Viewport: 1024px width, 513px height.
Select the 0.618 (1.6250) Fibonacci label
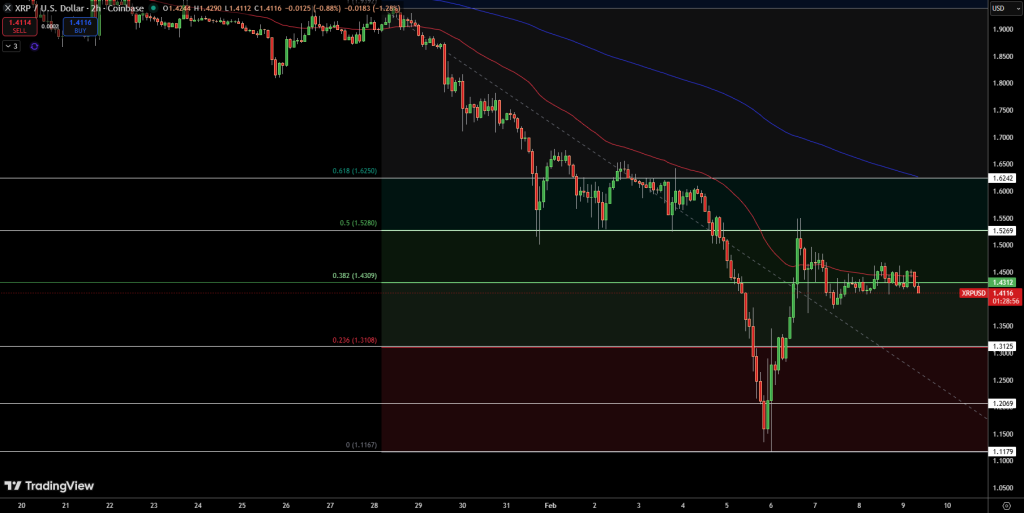[x=355, y=171]
